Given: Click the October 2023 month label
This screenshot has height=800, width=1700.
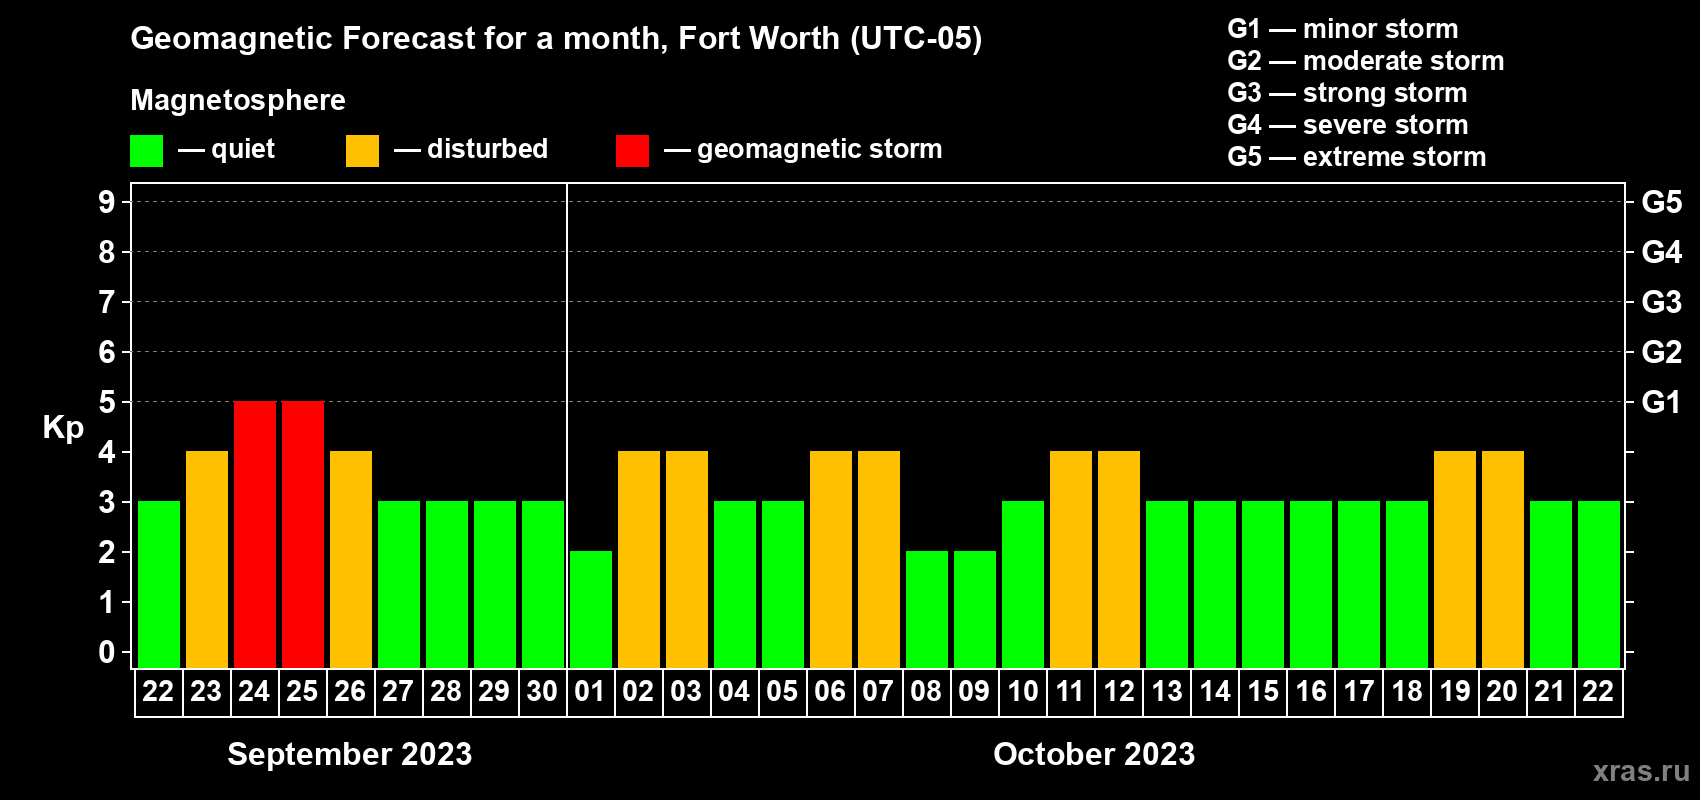Looking at the screenshot, I should [1094, 754].
